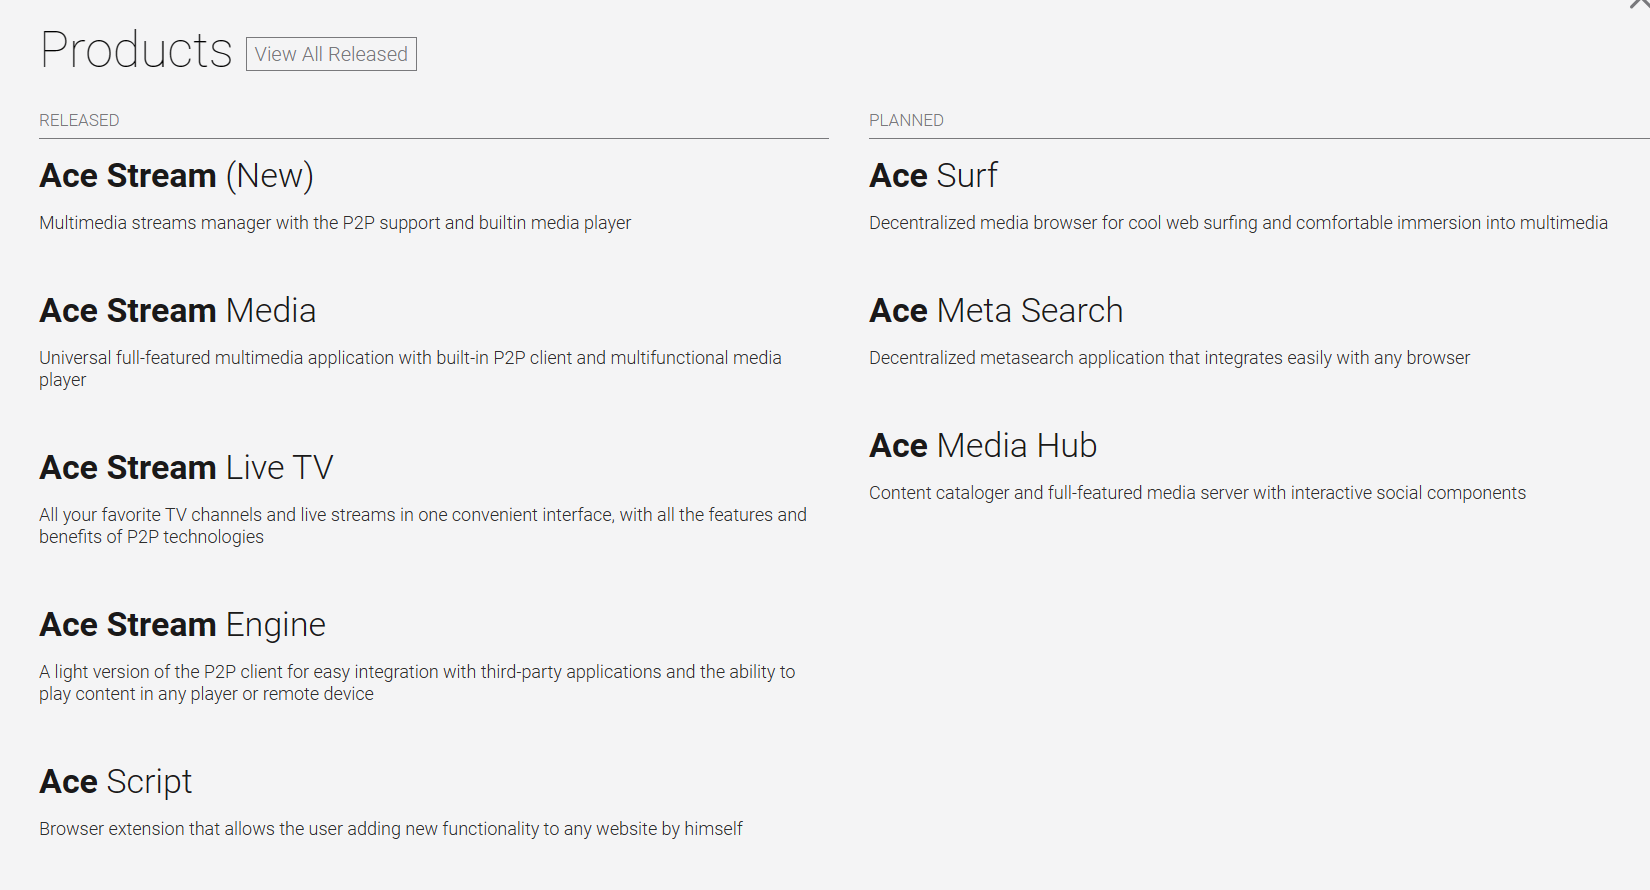Click the decentralized media browser description
This screenshot has width=1650, height=890.
(x=1238, y=223)
